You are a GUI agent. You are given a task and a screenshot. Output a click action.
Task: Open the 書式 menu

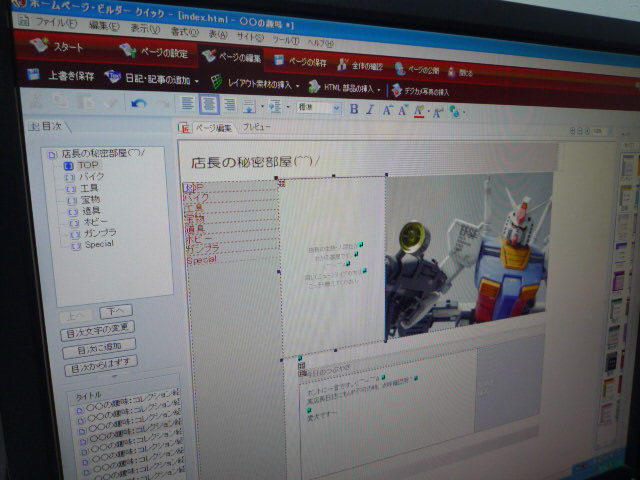(184, 31)
